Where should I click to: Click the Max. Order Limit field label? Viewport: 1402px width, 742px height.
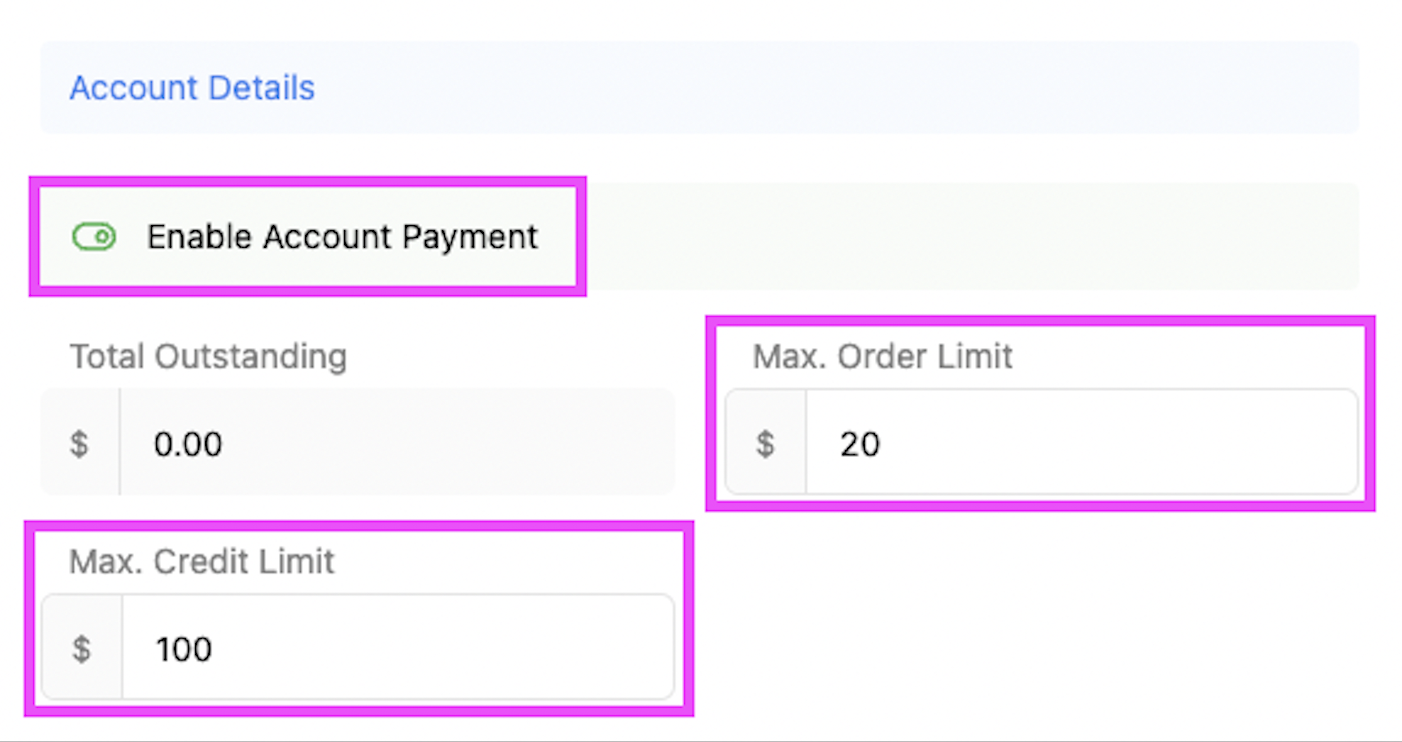pyautogui.click(x=882, y=356)
